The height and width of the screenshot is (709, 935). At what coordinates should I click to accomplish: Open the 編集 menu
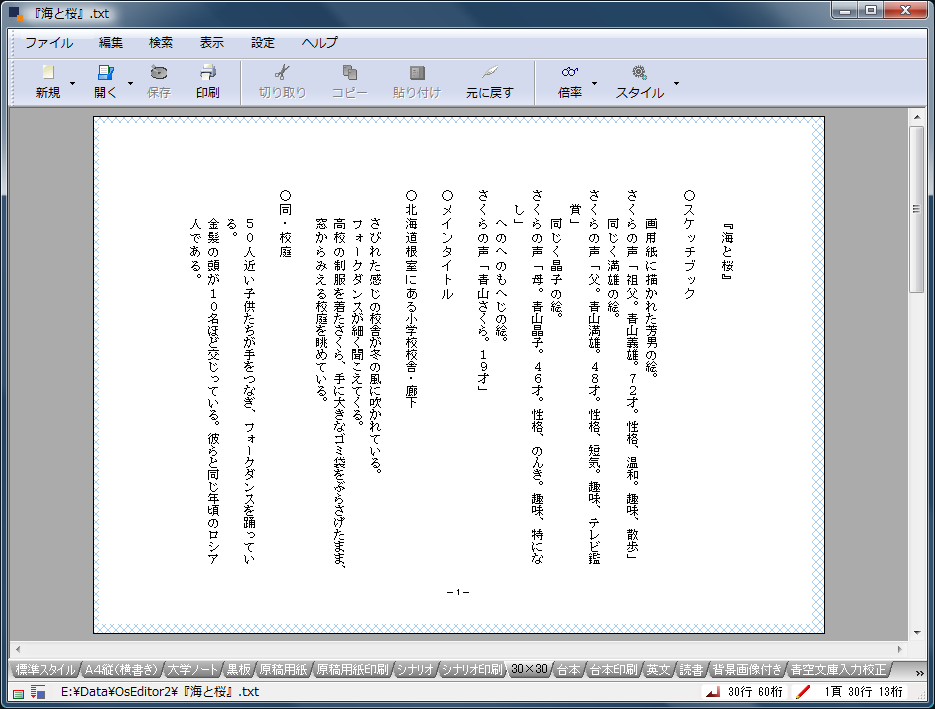click(x=111, y=43)
